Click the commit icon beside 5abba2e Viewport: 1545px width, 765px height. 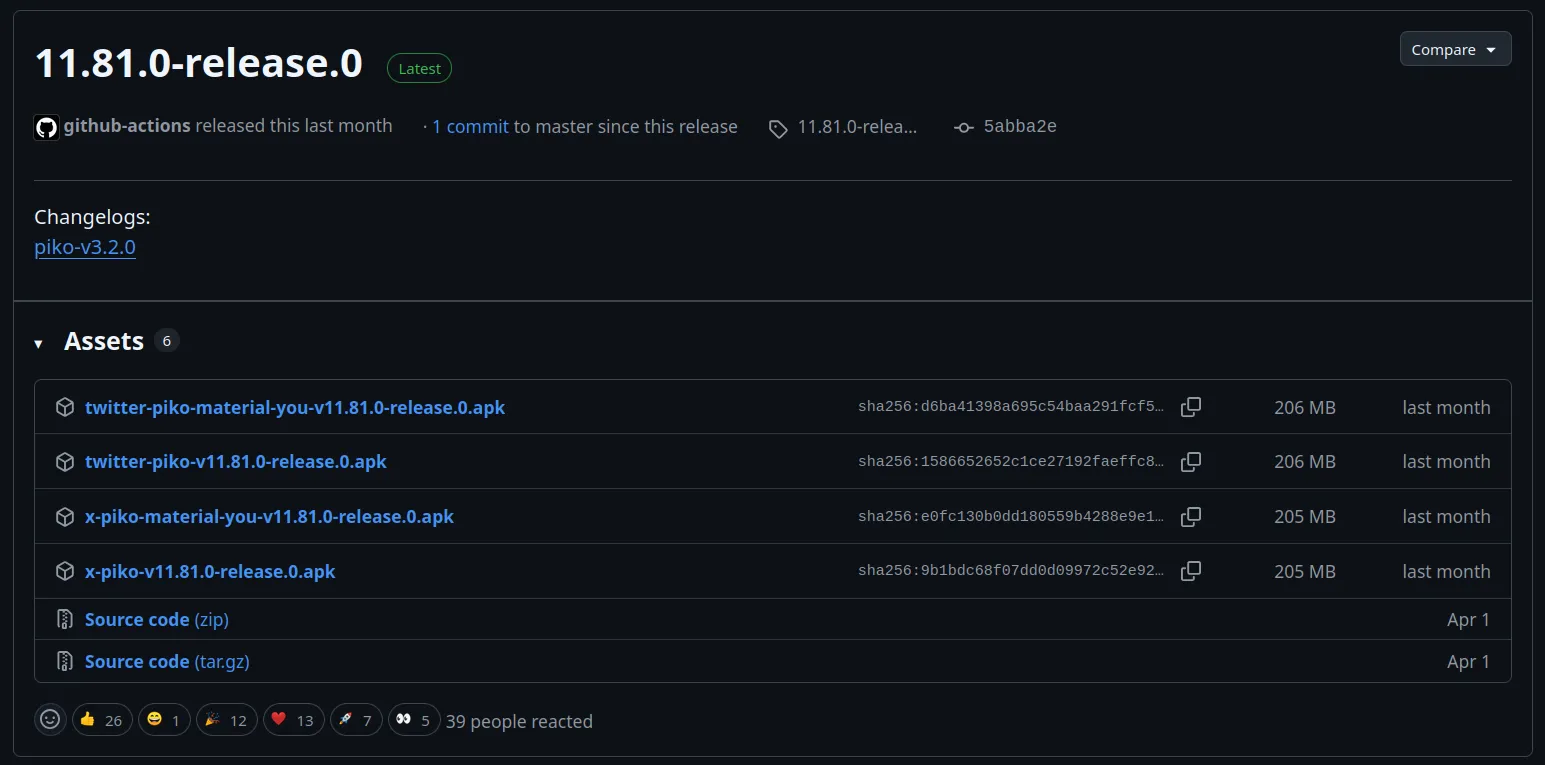[964, 128]
